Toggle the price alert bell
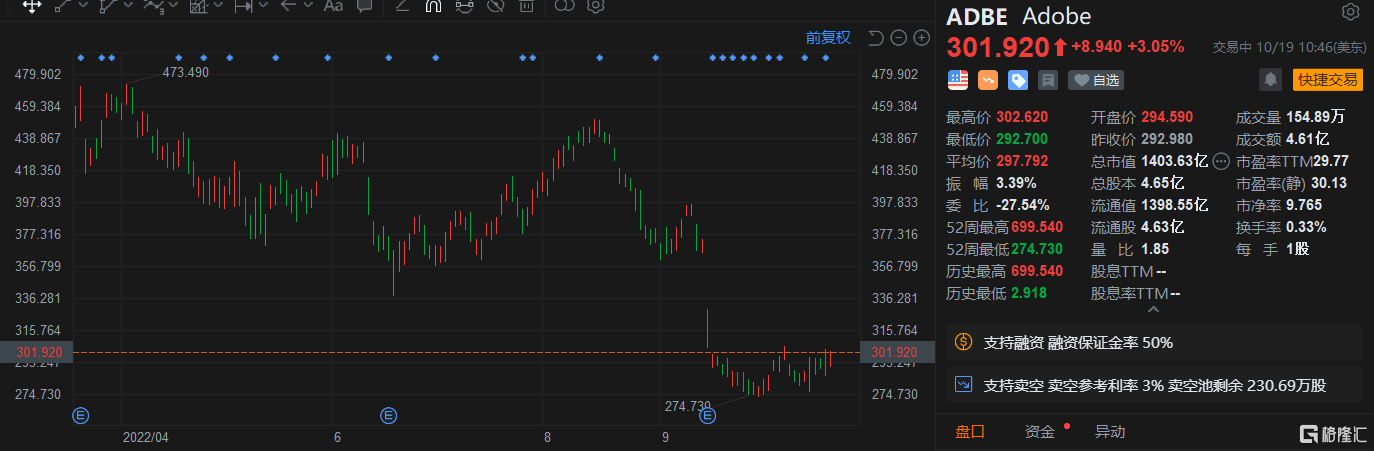This screenshot has width=1374, height=451. point(1270,80)
